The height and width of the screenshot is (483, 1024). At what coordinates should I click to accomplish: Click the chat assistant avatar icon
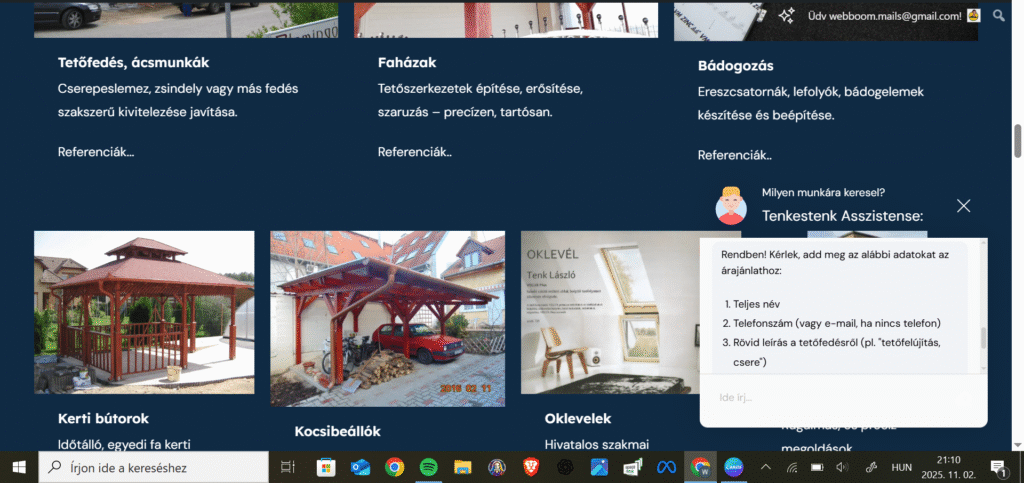(x=731, y=206)
